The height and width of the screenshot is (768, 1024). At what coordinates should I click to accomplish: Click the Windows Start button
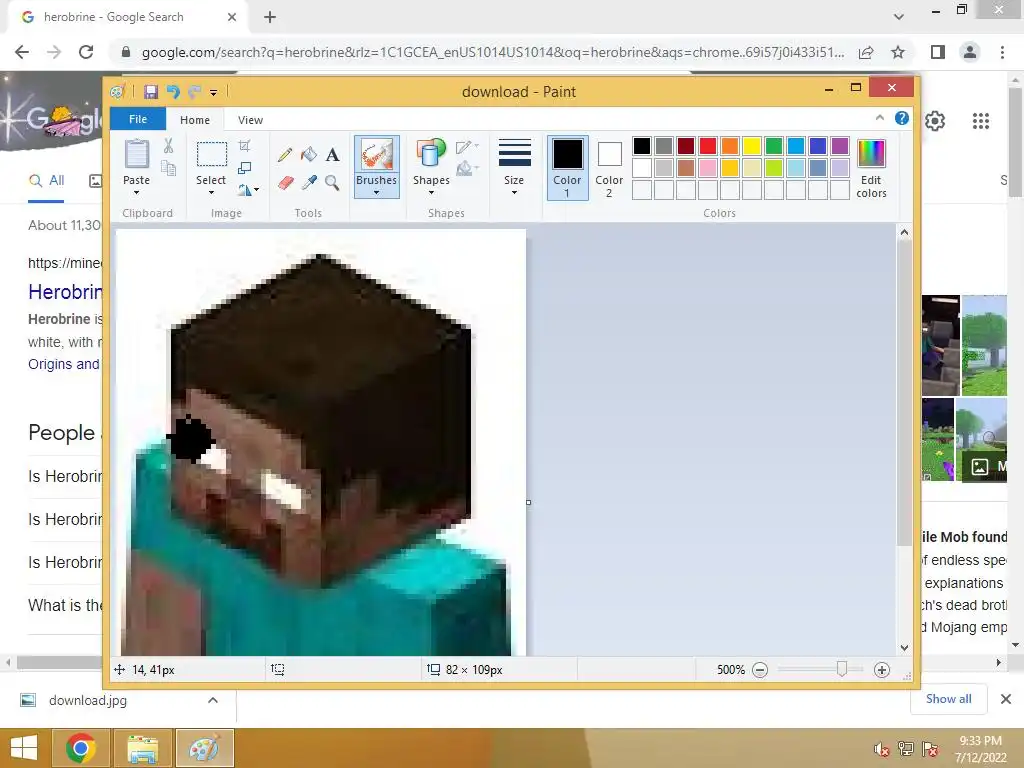point(24,748)
